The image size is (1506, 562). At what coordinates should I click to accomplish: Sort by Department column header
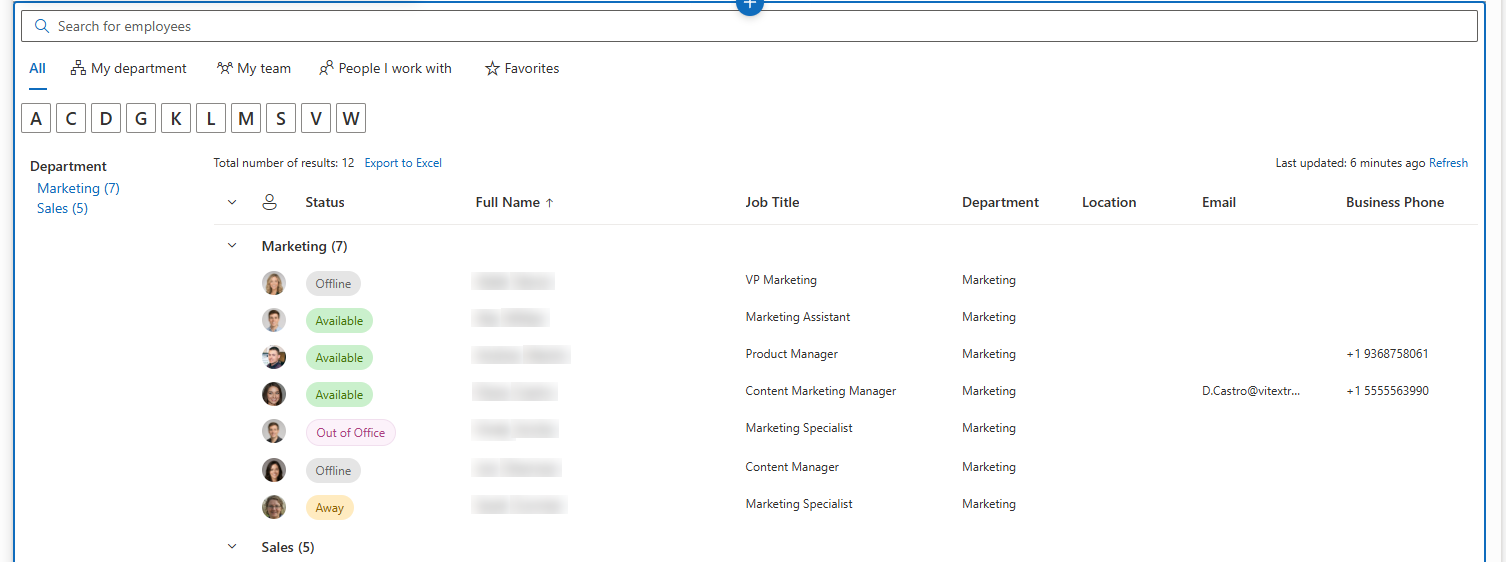click(1000, 202)
